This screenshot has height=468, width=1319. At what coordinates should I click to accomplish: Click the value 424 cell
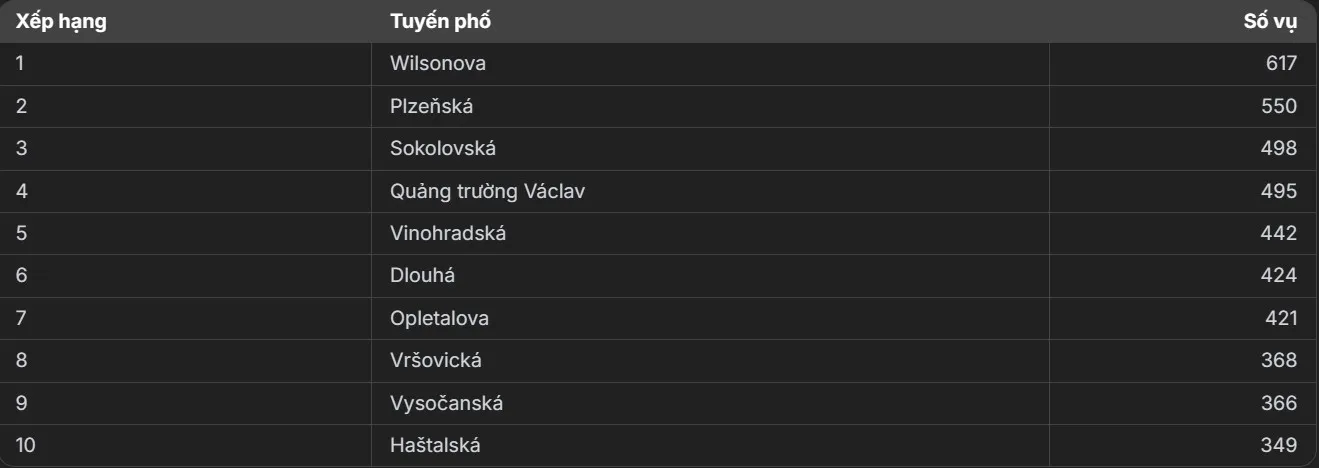(1184, 276)
